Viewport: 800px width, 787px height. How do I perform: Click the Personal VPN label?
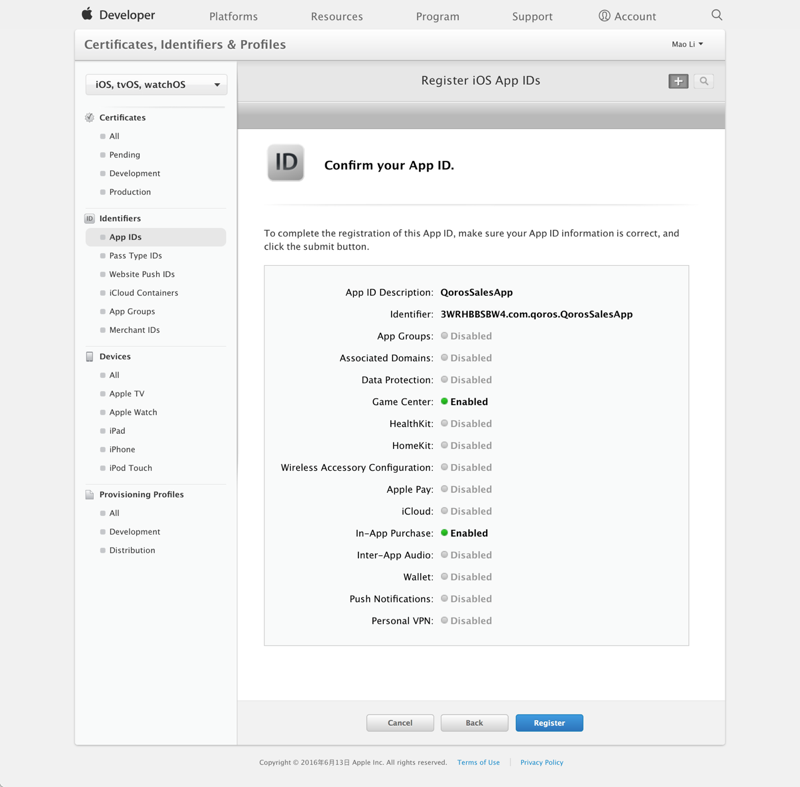point(402,621)
